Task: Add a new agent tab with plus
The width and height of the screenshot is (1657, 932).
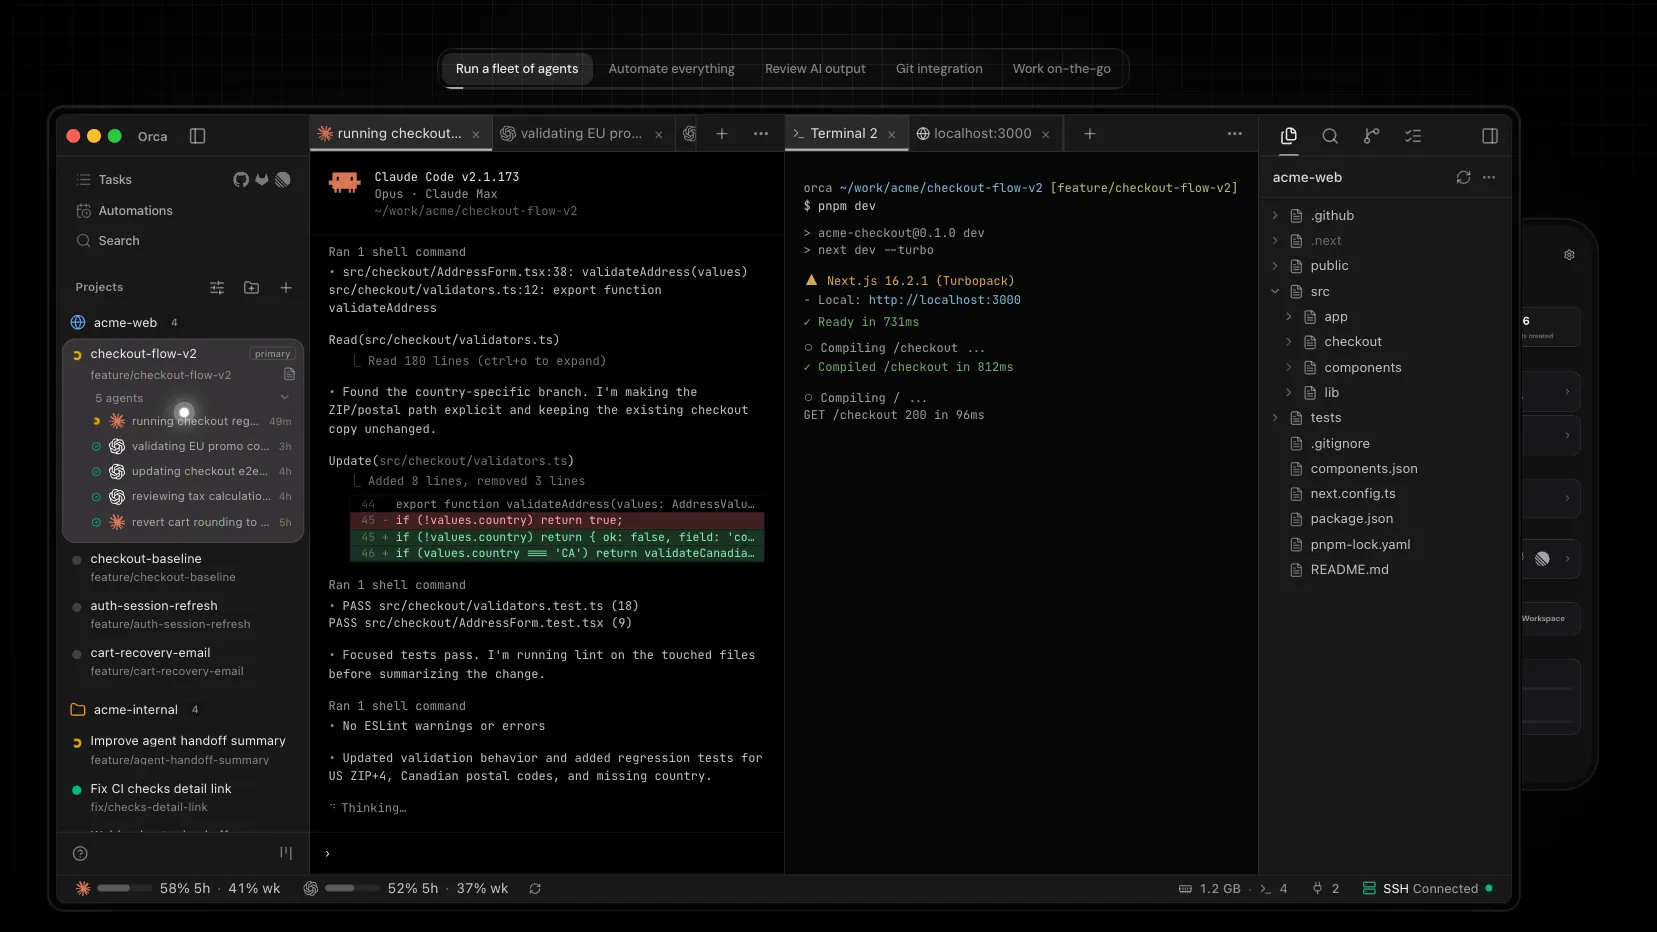Action: [x=722, y=134]
